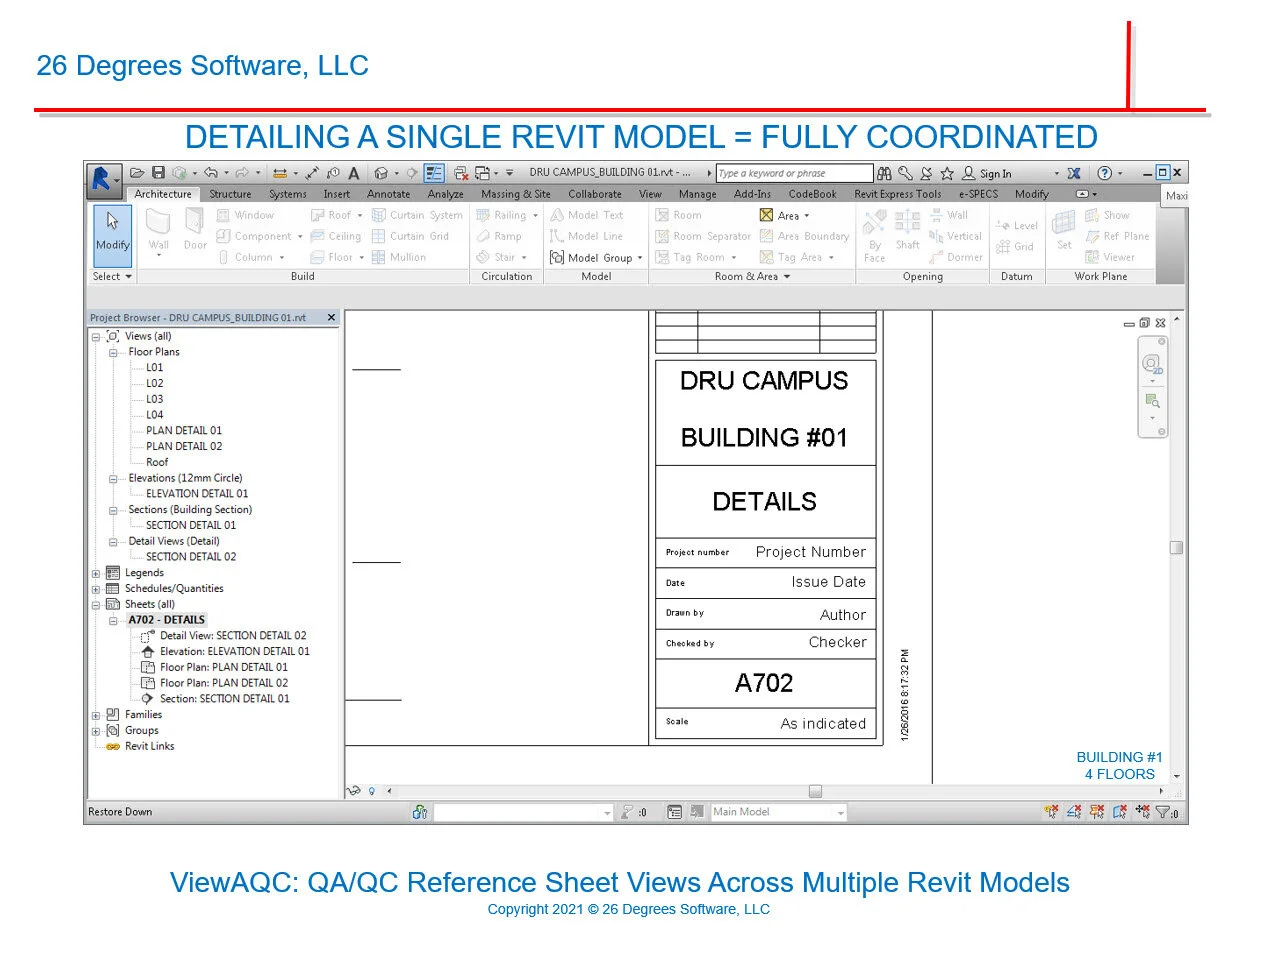
Task: Select PLAN DETAIL 02 under Floor Plans
Action: (x=184, y=446)
